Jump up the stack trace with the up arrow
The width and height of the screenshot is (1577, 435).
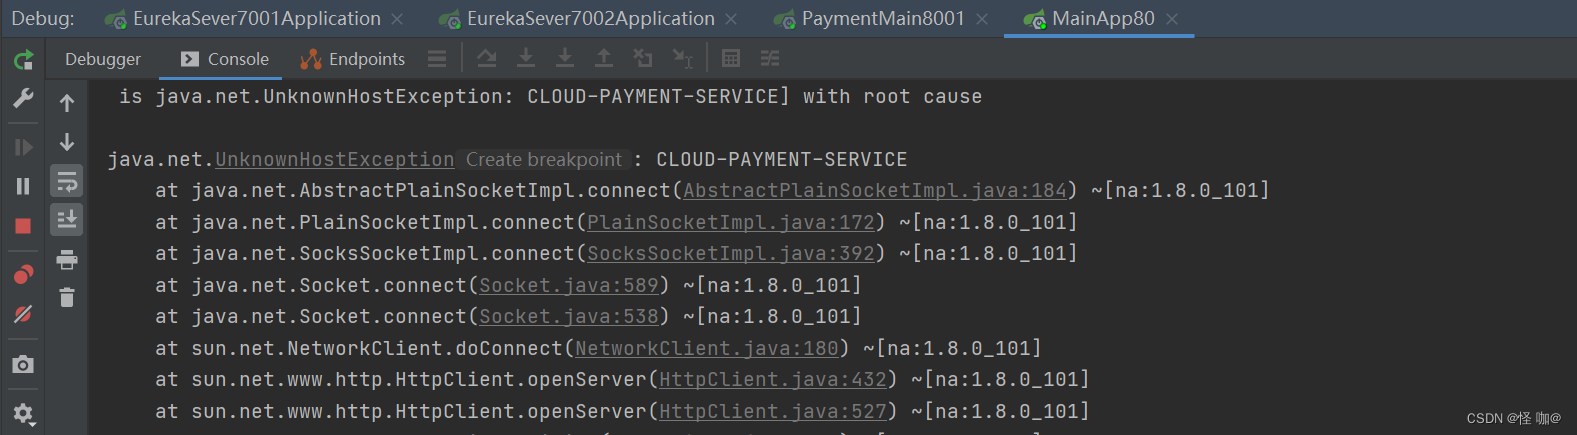[67, 102]
